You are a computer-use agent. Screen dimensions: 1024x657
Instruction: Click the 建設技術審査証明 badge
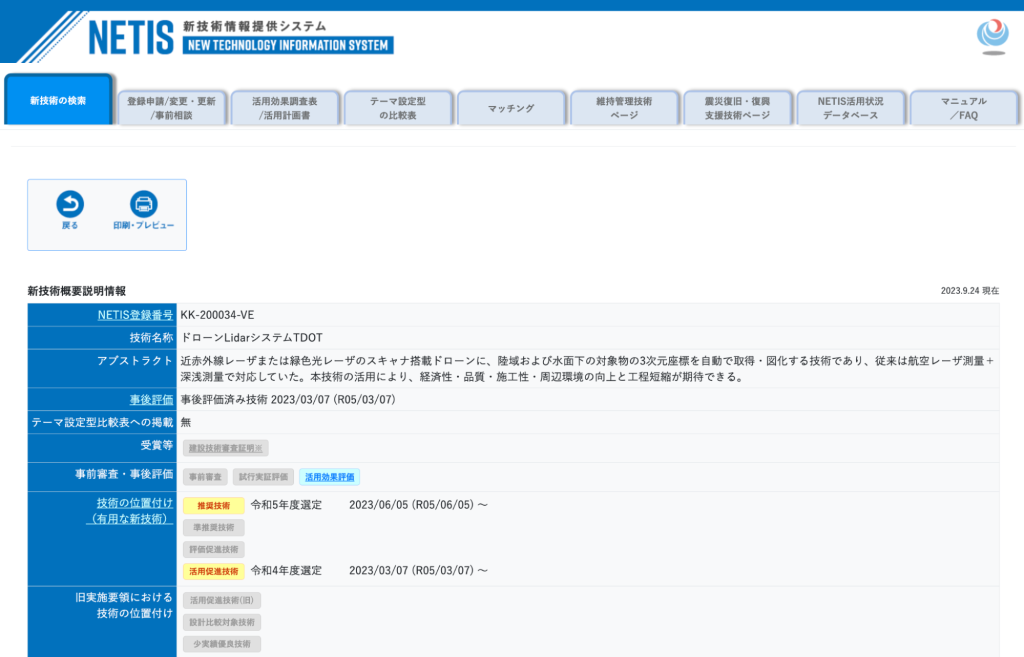[225, 448]
